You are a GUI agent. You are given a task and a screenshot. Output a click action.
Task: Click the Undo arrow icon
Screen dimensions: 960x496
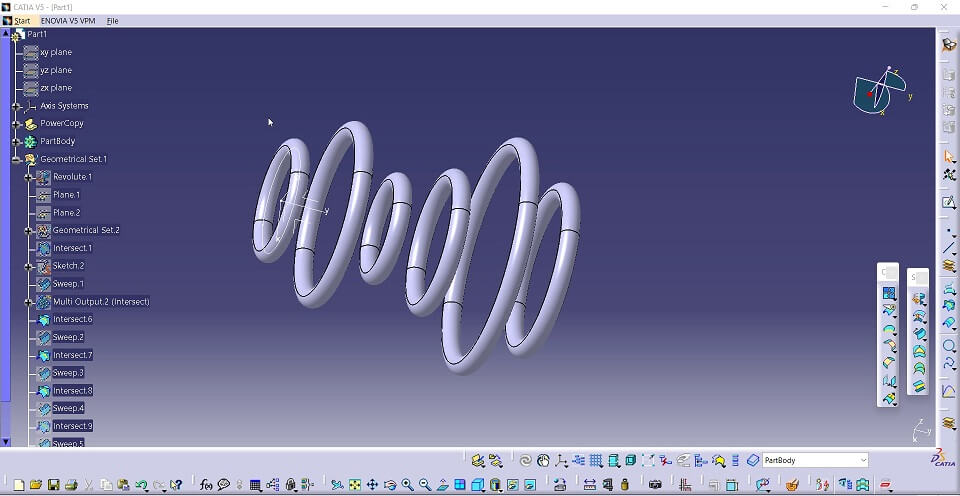click(141, 485)
